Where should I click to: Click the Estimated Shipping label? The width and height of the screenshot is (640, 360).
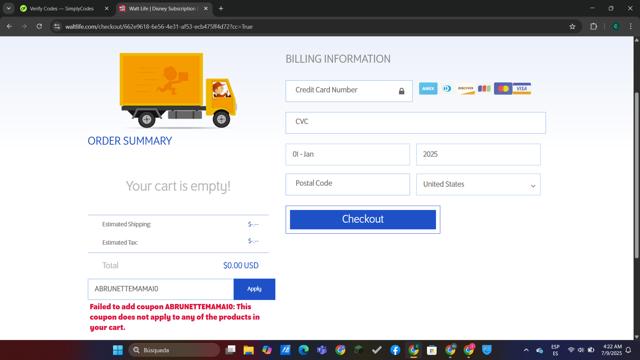(x=126, y=224)
